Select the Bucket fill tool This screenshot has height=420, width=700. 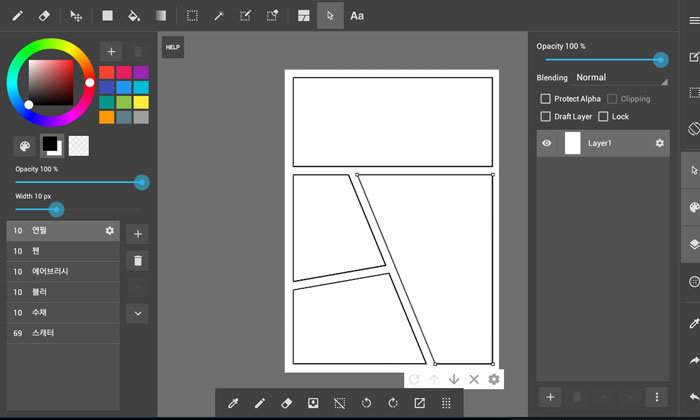click(x=134, y=16)
